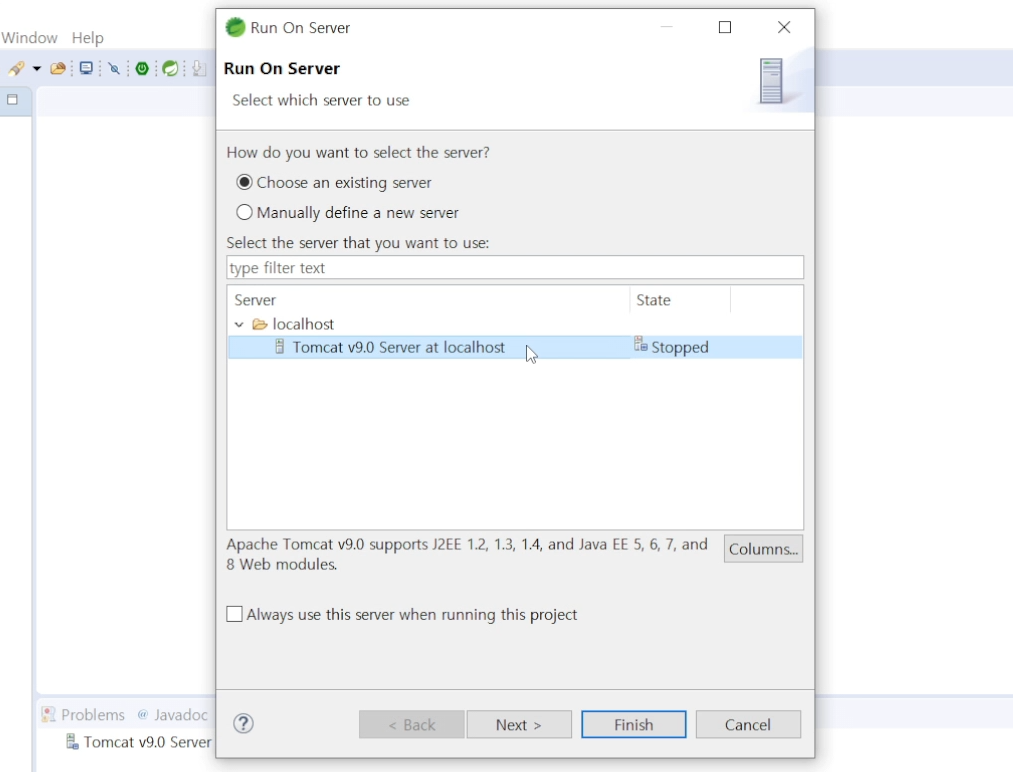Click the Cancel button
The height and width of the screenshot is (772, 1013).
[x=748, y=724]
